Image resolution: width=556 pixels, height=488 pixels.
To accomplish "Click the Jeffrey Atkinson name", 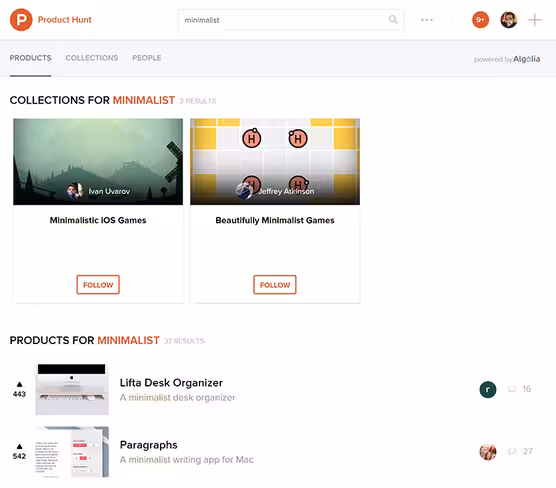I will click(x=286, y=192).
